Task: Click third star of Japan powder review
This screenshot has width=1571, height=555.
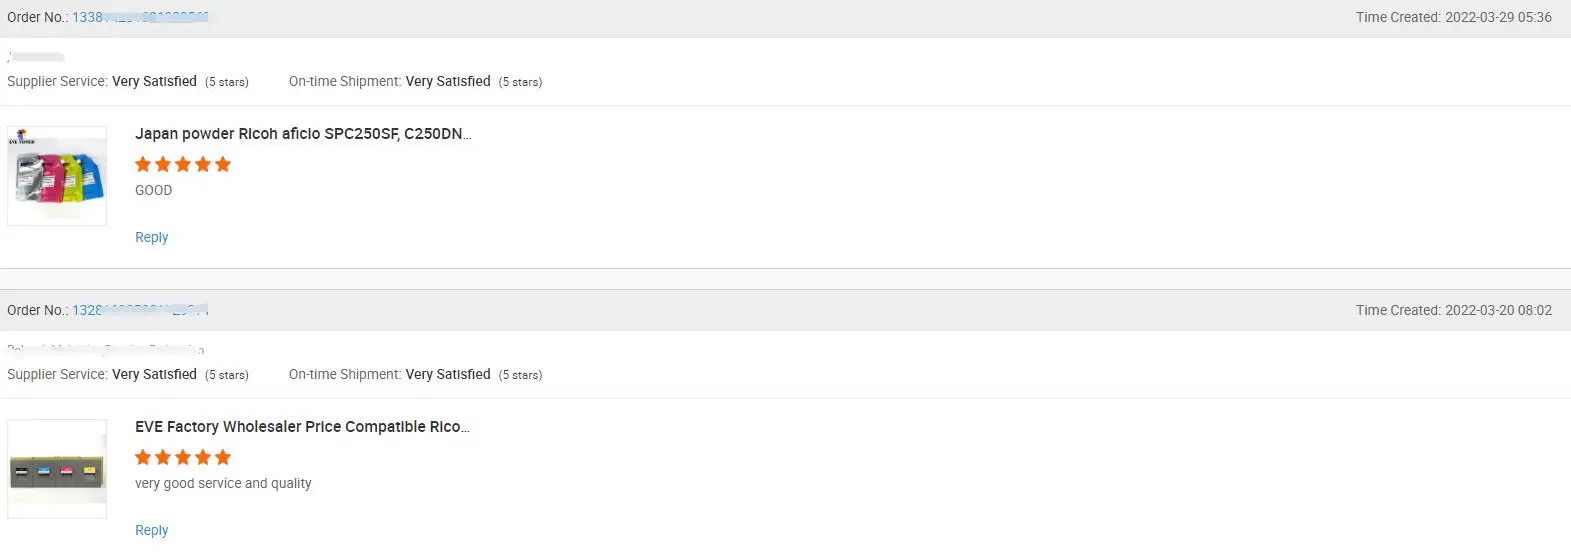Action: [x=183, y=164]
